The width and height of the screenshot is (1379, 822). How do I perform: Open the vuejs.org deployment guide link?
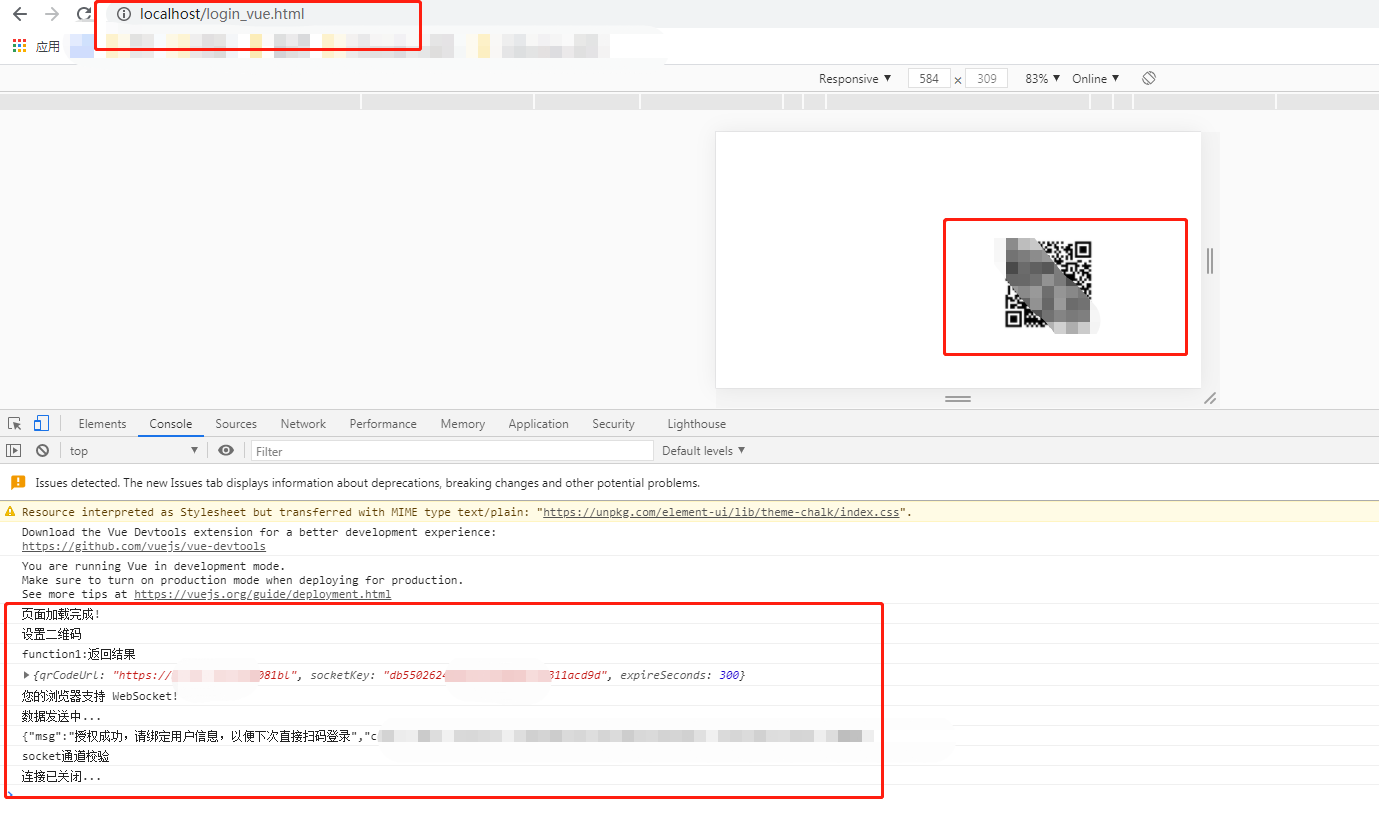click(x=262, y=594)
